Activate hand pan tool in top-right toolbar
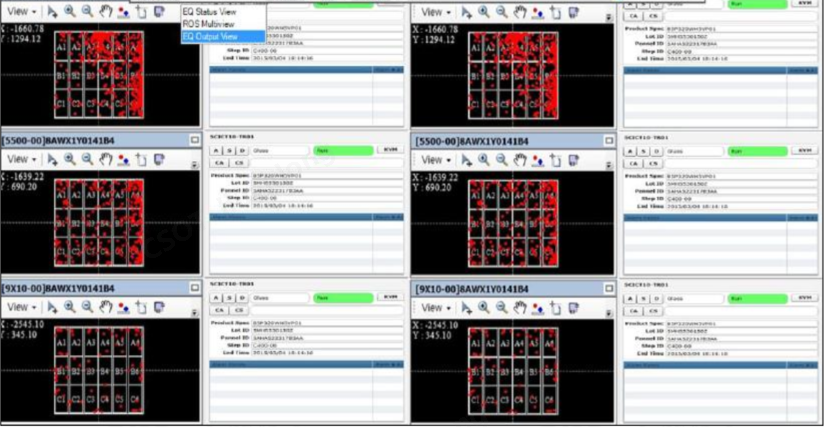The image size is (824, 427). click(520, 12)
